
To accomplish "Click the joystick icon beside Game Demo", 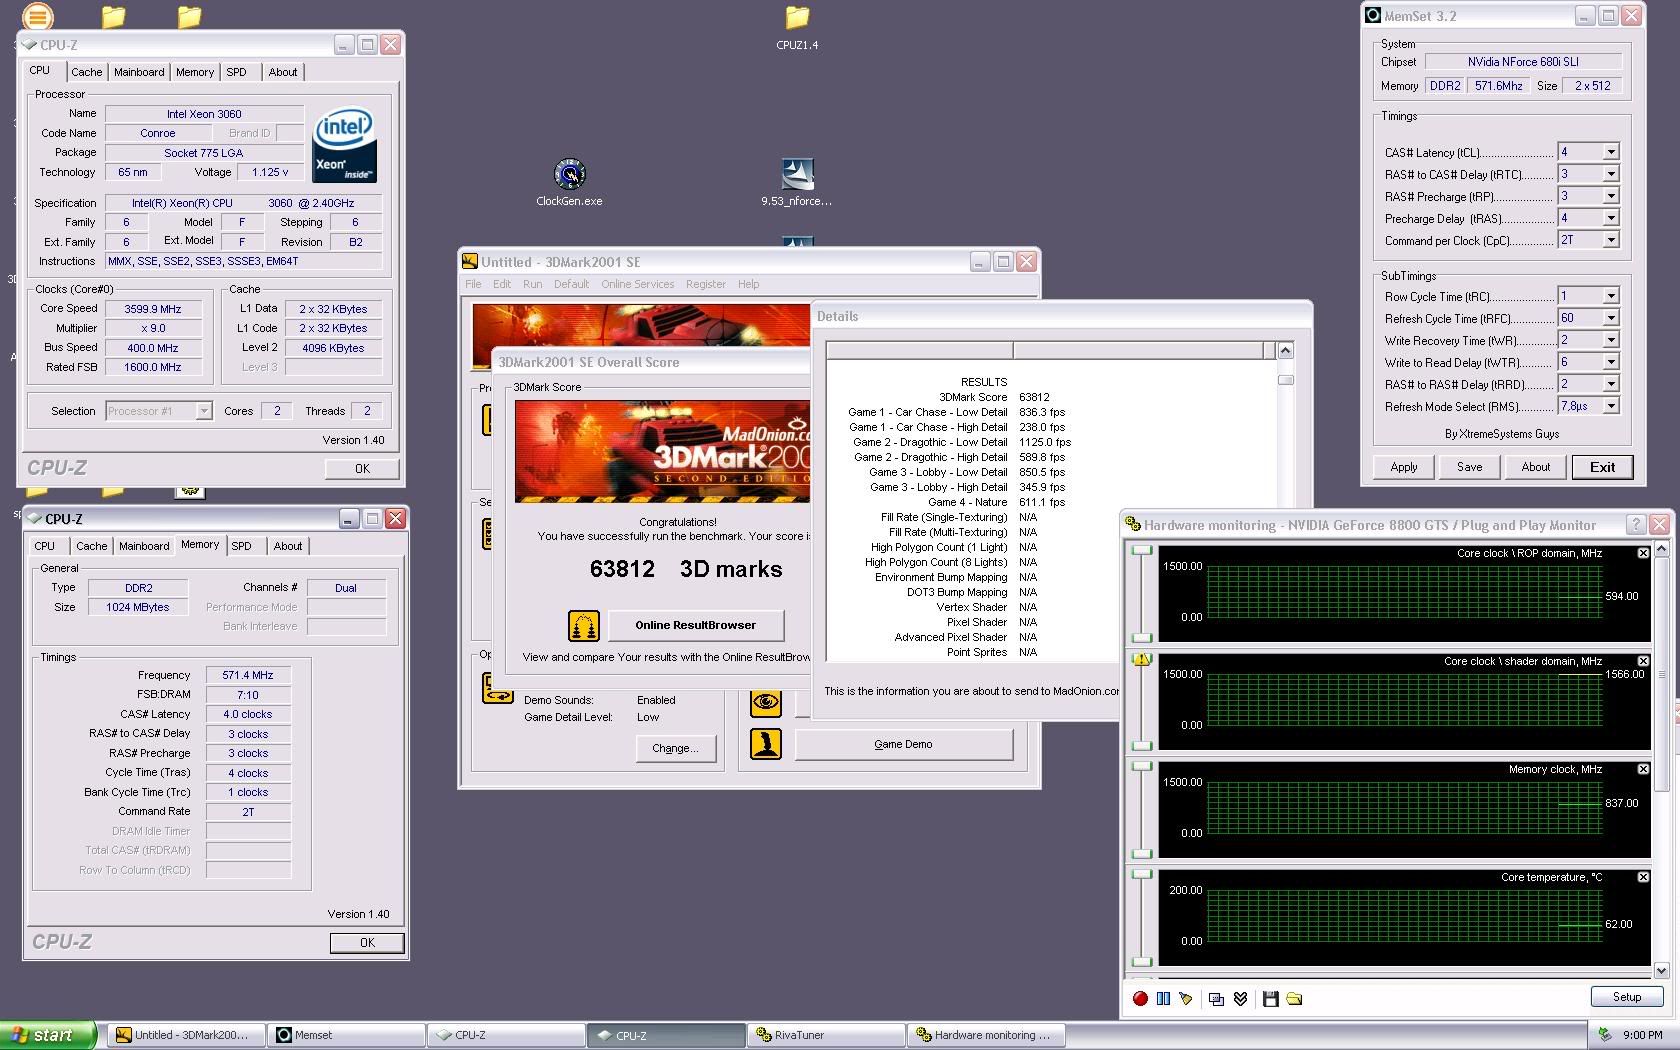I will (766, 744).
